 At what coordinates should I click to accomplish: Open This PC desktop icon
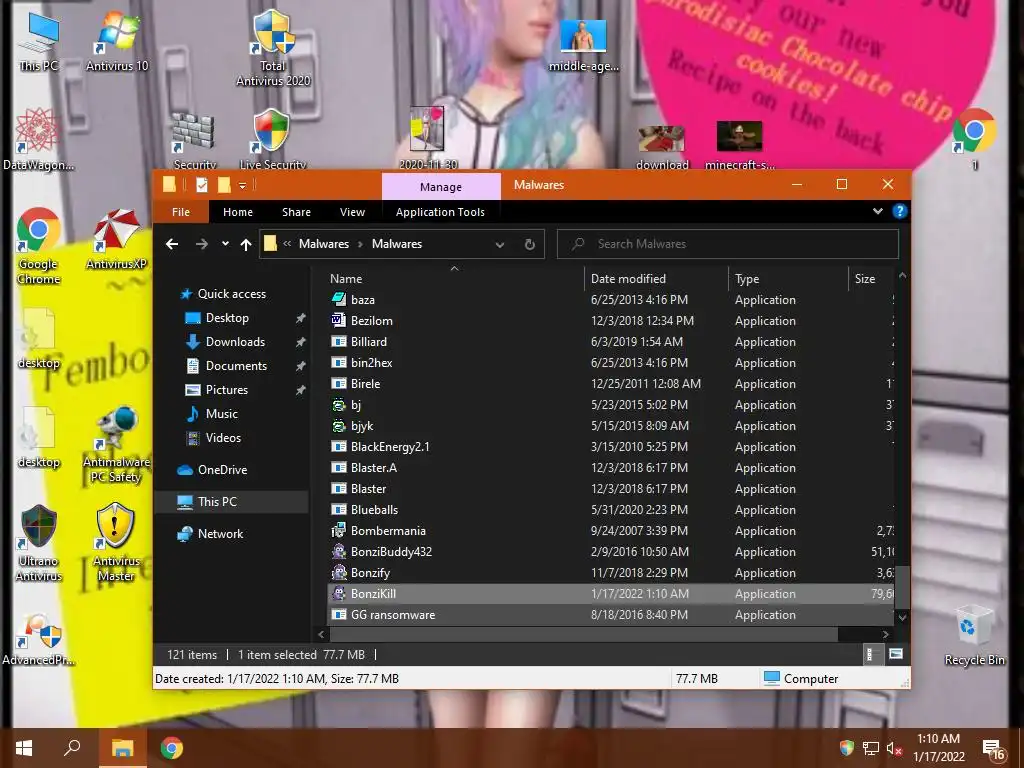(x=39, y=42)
